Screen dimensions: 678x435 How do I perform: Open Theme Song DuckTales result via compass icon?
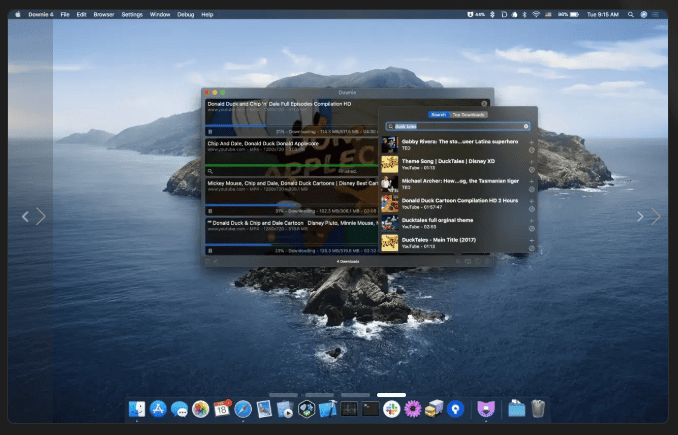click(531, 170)
